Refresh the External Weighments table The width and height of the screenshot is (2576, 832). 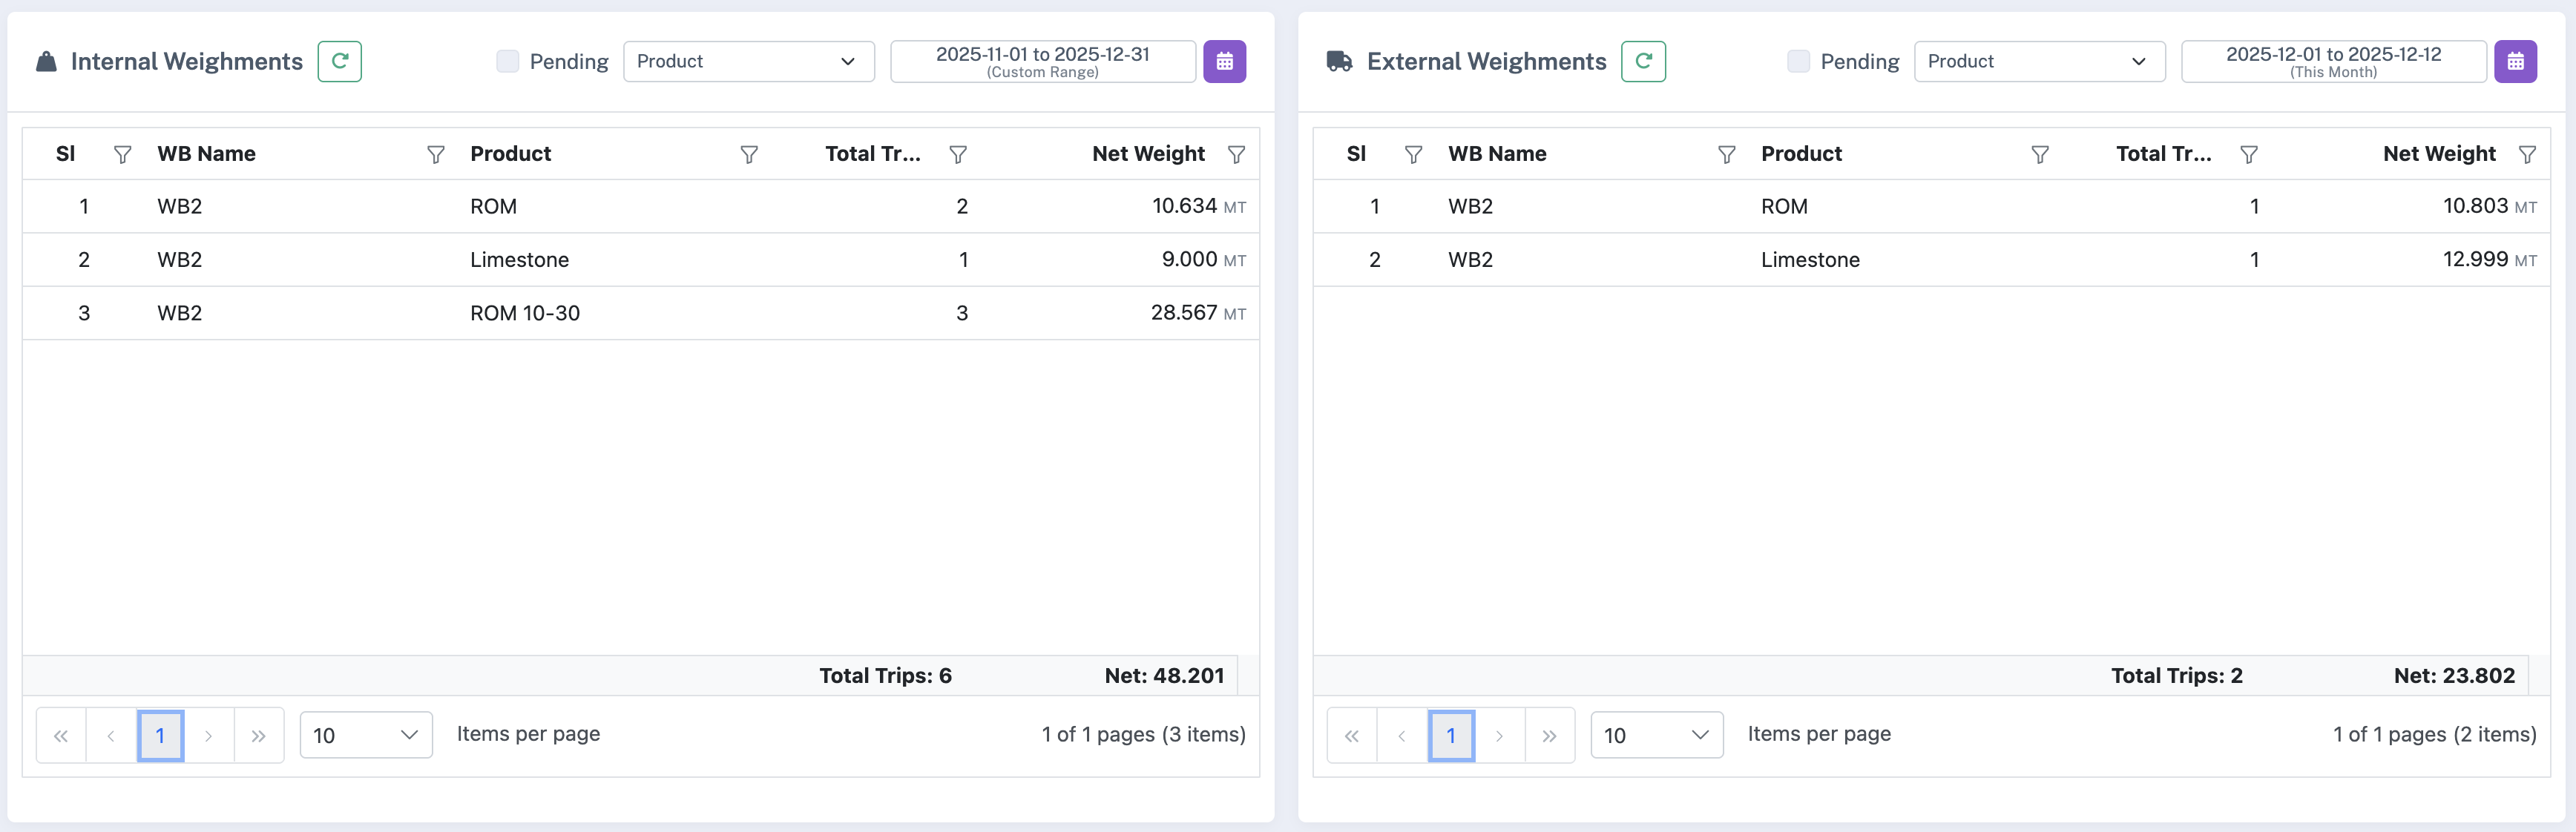1644,61
